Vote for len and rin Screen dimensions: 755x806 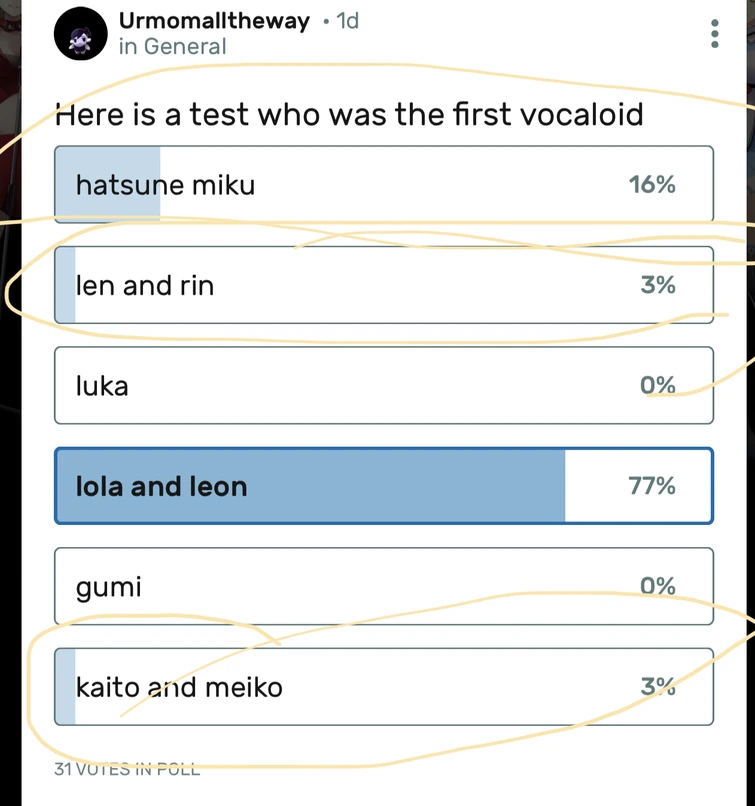pyautogui.click(x=384, y=285)
